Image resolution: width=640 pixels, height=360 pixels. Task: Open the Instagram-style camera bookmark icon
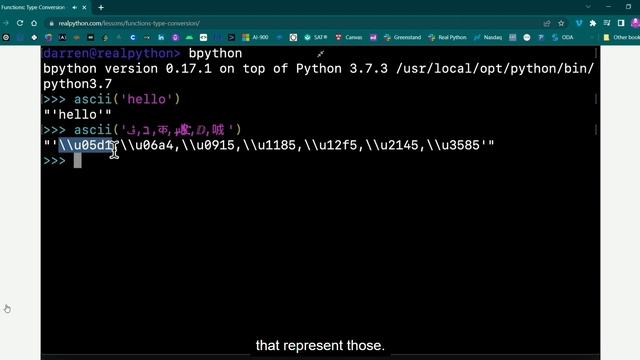(293, 37)
